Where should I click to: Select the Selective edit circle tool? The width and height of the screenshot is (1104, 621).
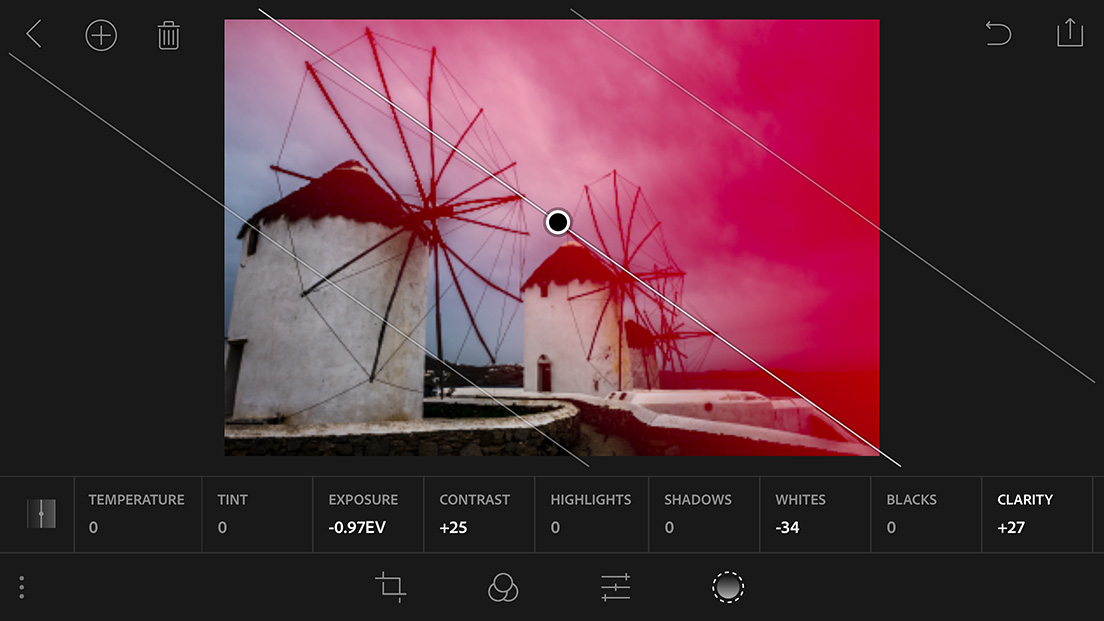[x=728, y=587]
